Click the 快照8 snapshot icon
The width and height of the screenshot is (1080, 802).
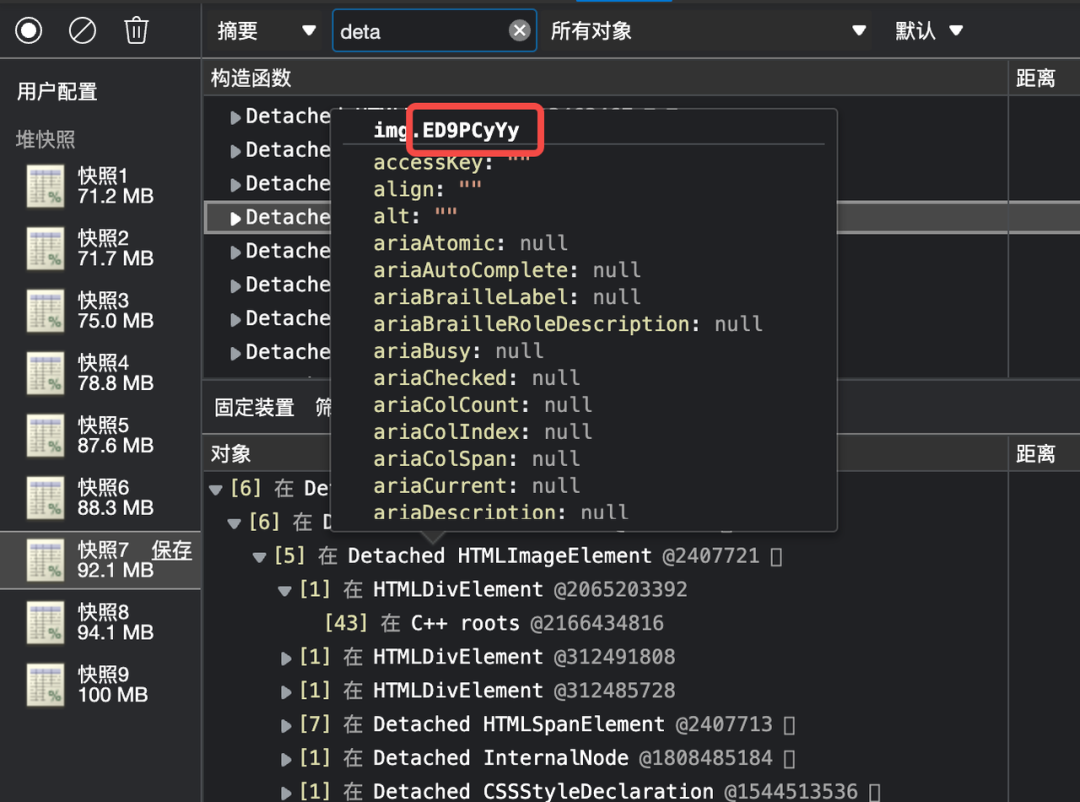pyautogui.click(x=45, y=622)
